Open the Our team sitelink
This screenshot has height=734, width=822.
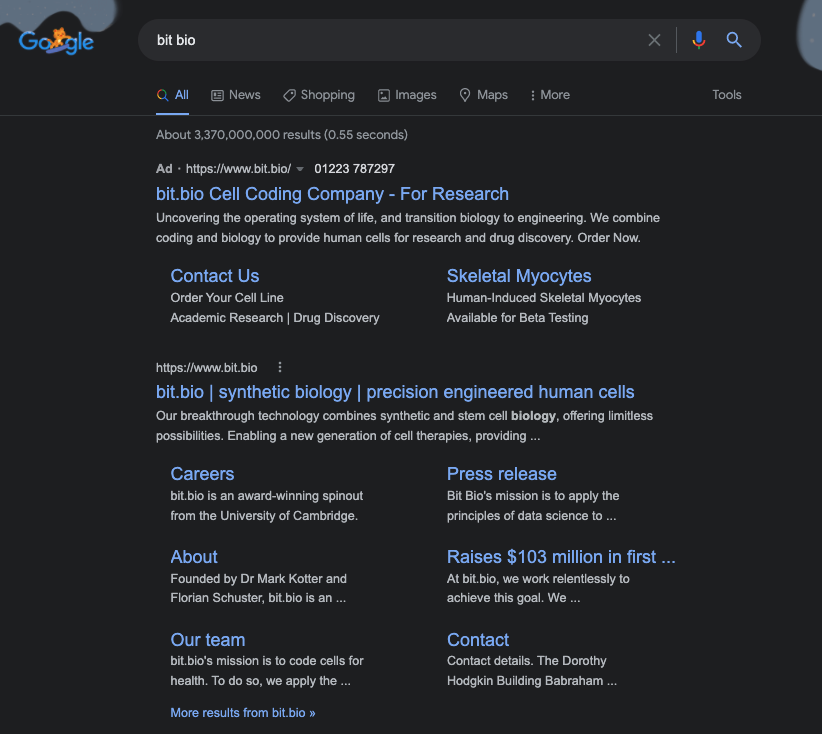pos(208,640)
